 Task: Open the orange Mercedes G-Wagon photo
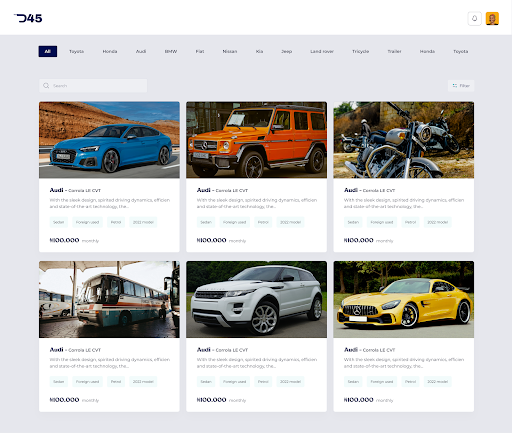(256, 140)
